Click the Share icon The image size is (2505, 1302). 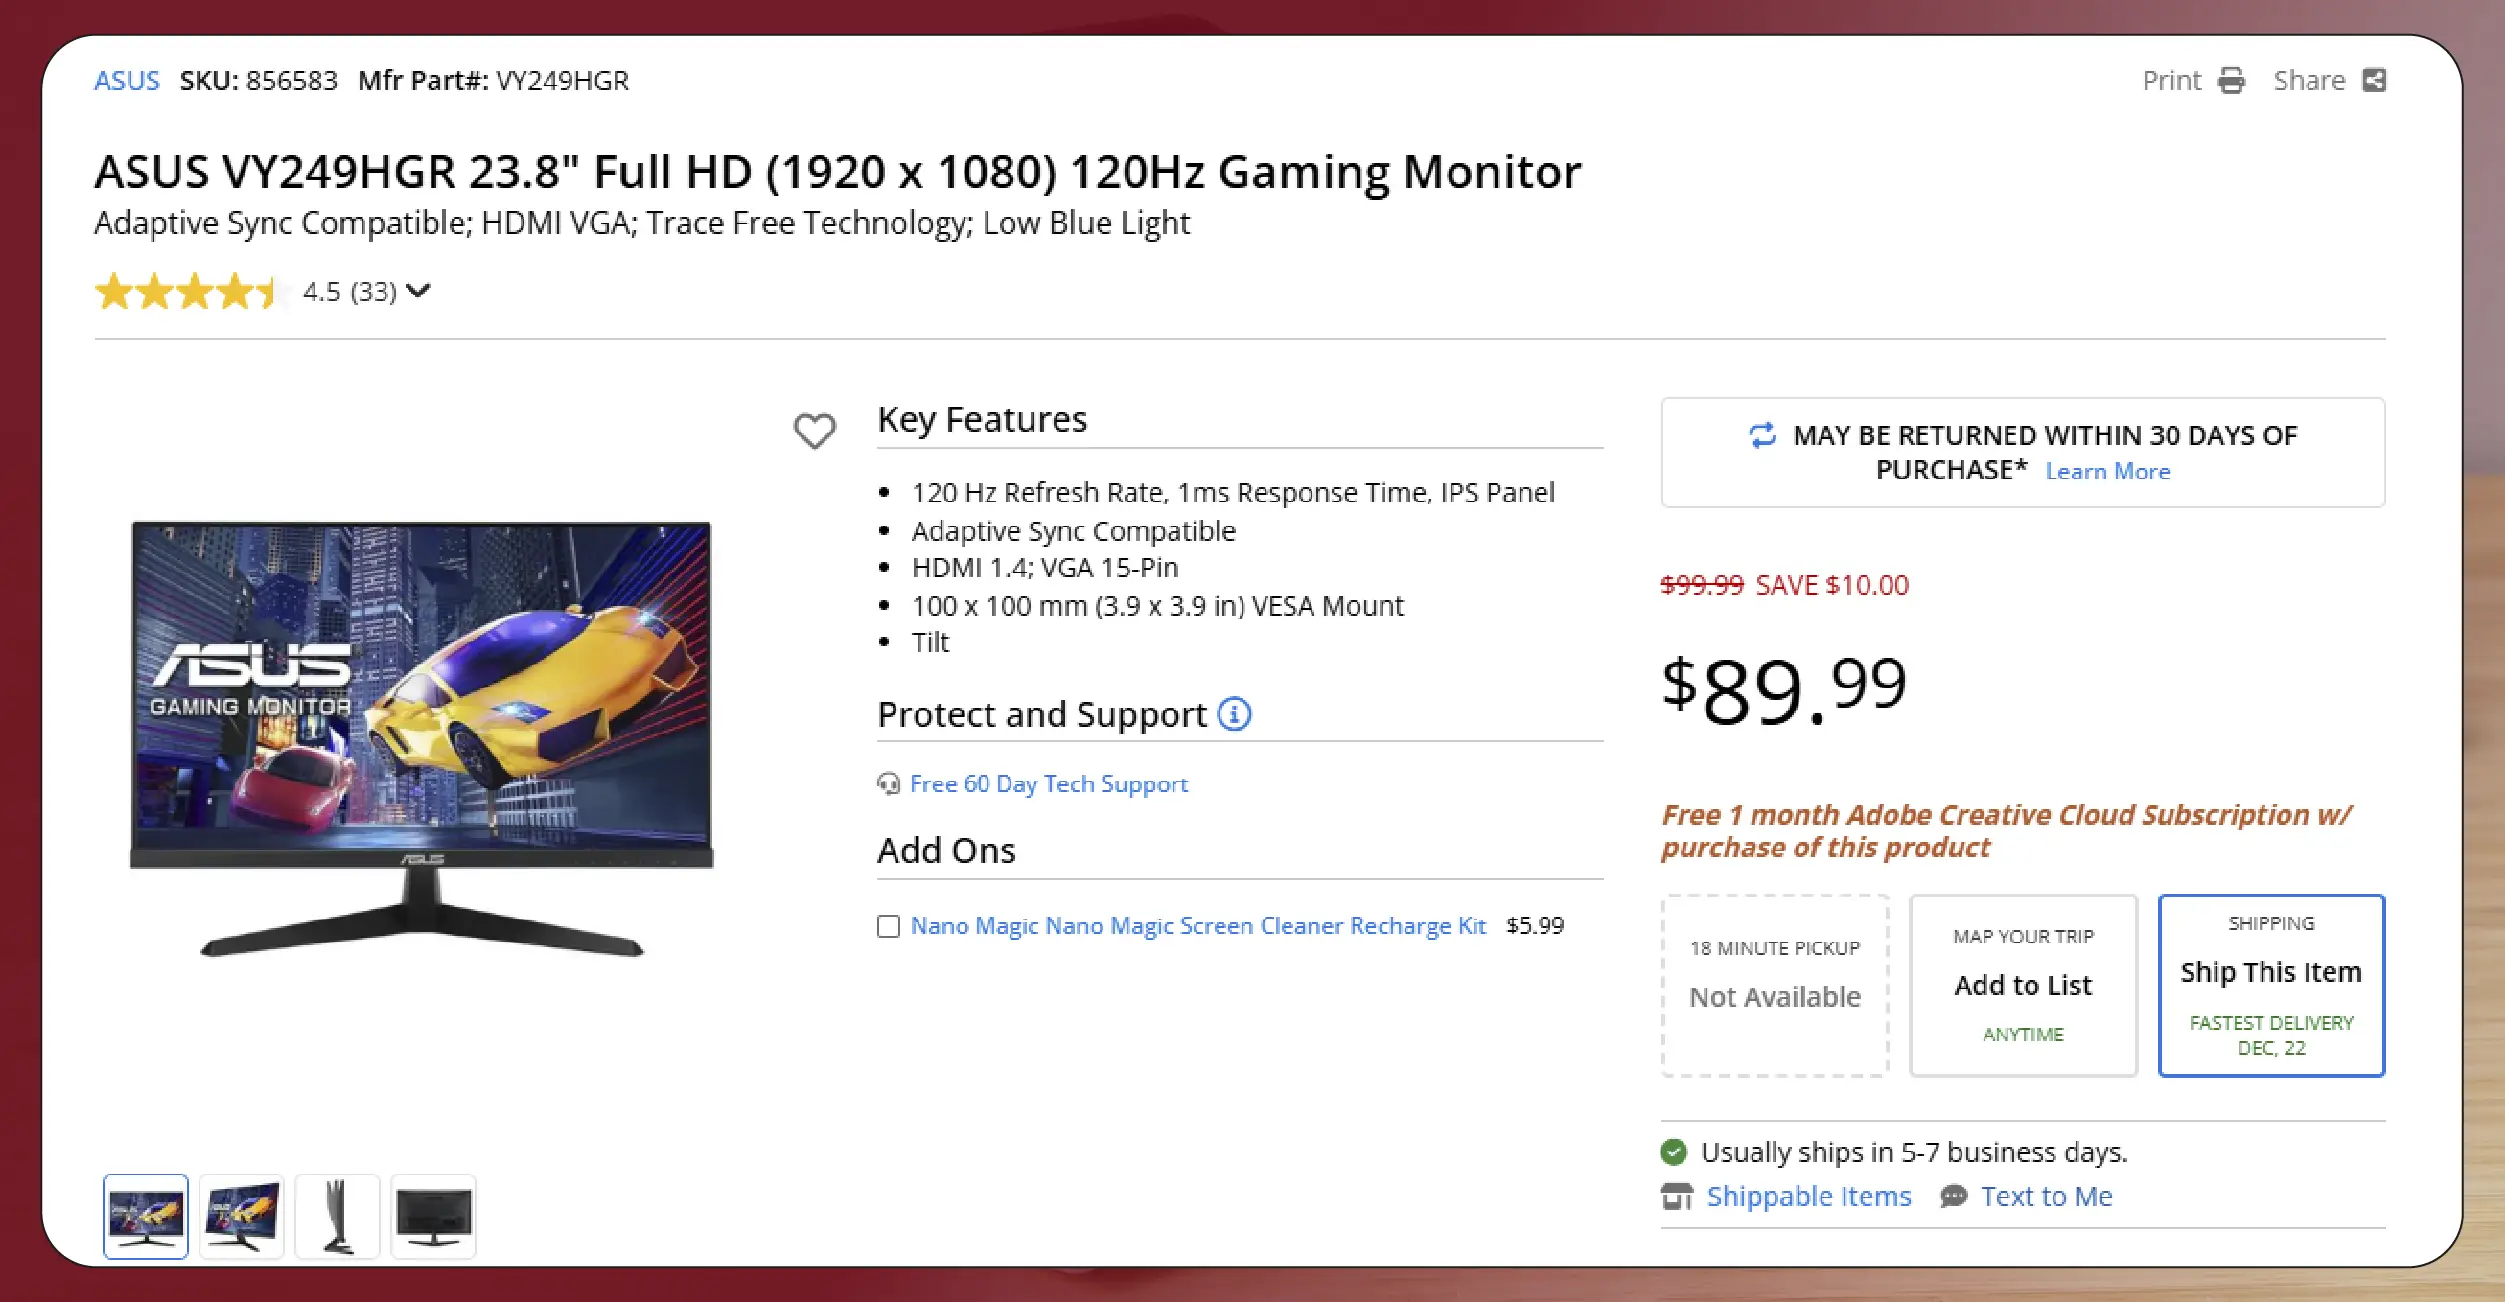coord(2374,80)
